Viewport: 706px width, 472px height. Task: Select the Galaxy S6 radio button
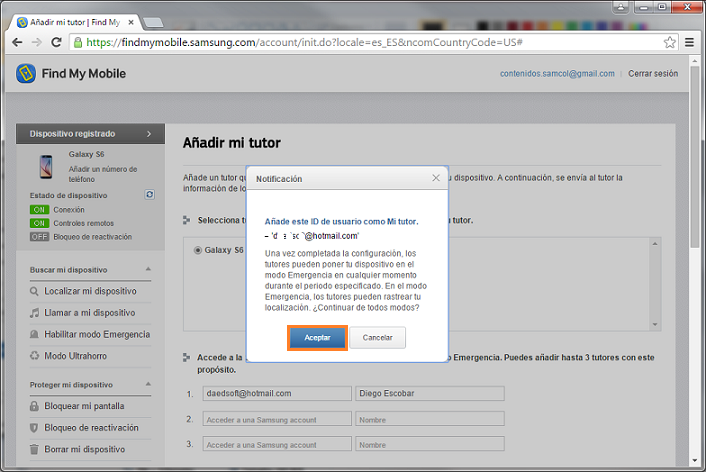[197, 250]
